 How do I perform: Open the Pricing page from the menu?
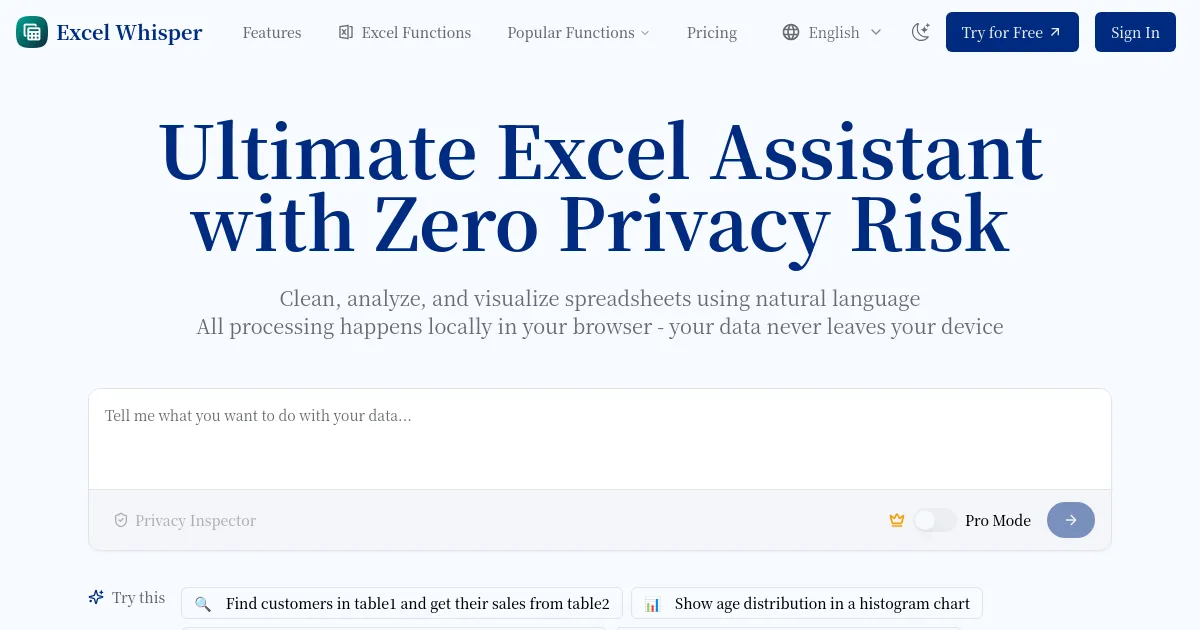click(711, 32)
